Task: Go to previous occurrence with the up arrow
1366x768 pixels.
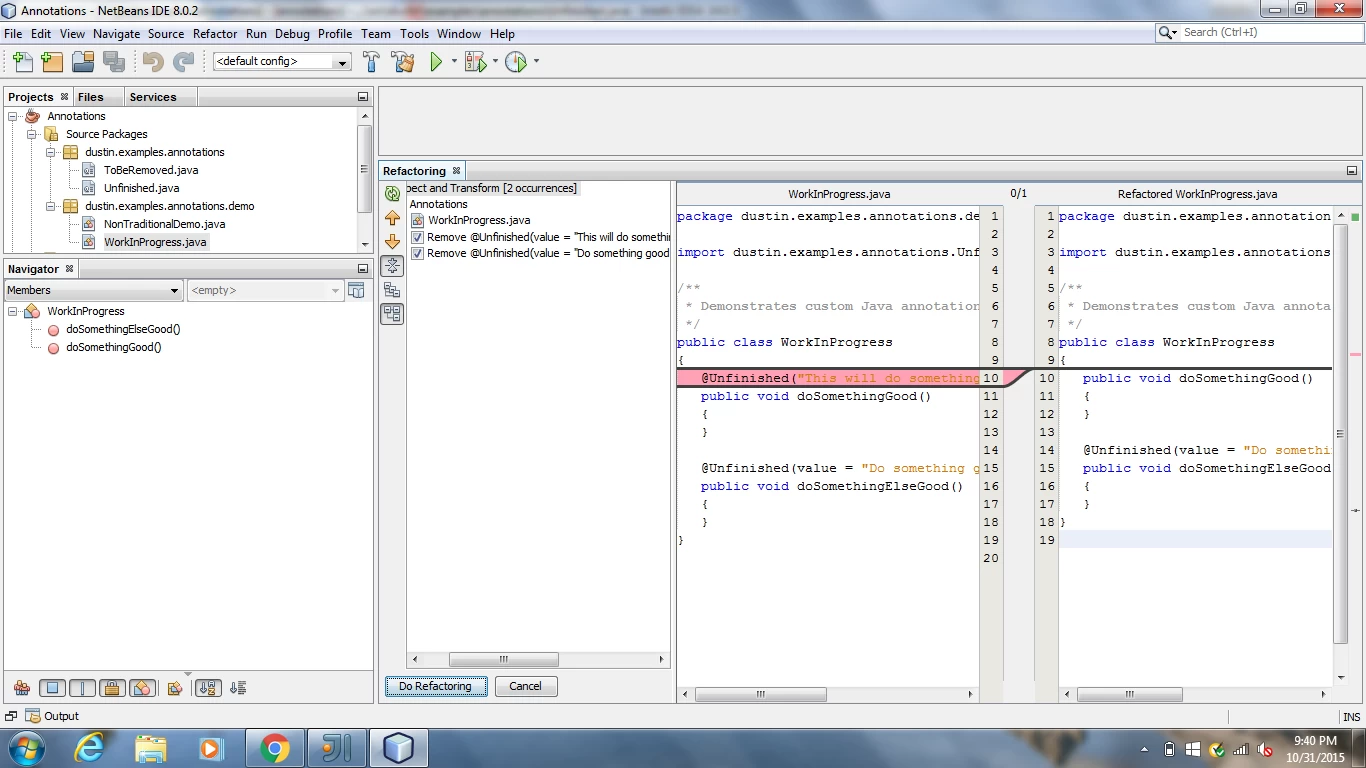Action: [392, 217]
